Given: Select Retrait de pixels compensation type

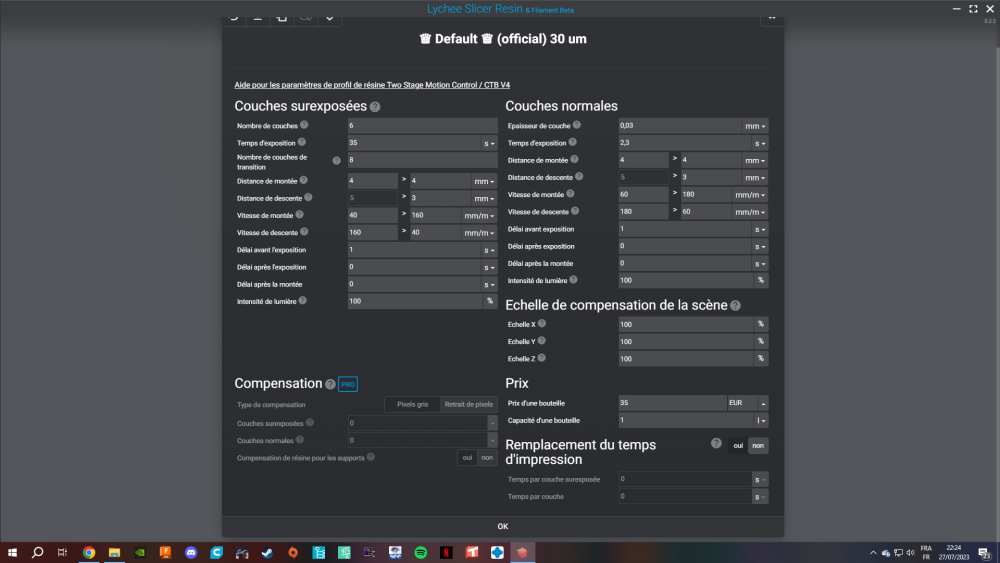Looking at the screenshot, I should tap(469, 404).
